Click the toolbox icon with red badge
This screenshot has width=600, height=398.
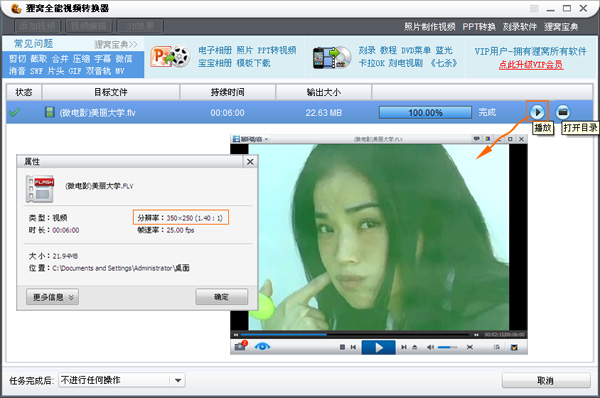point(241,346)
